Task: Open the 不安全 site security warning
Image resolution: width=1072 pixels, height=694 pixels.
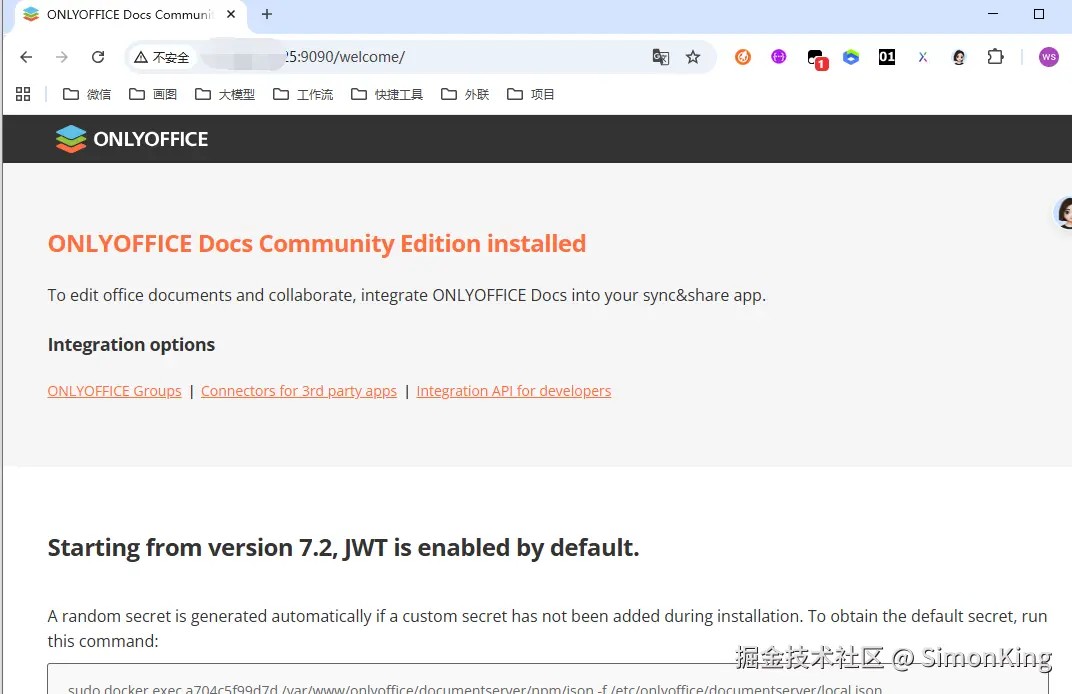Action: click(x=161, y=57)
